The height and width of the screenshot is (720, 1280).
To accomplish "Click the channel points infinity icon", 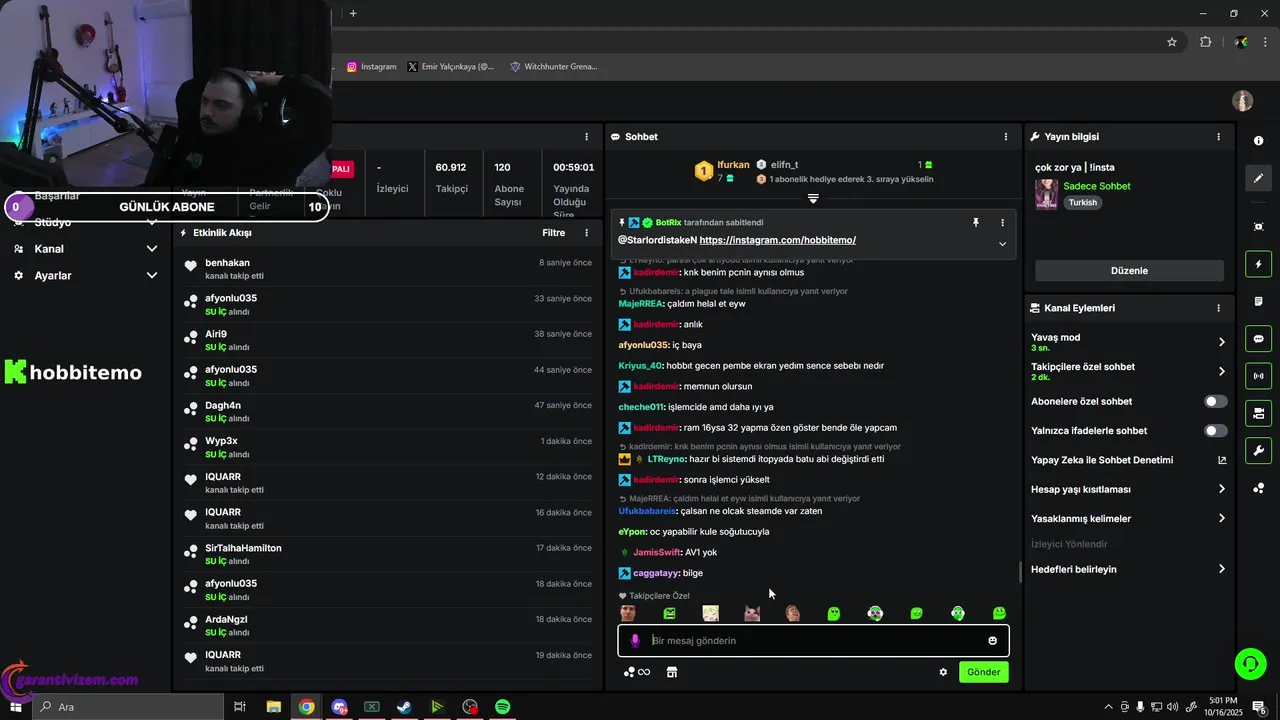I will click(x=637, y=672).
